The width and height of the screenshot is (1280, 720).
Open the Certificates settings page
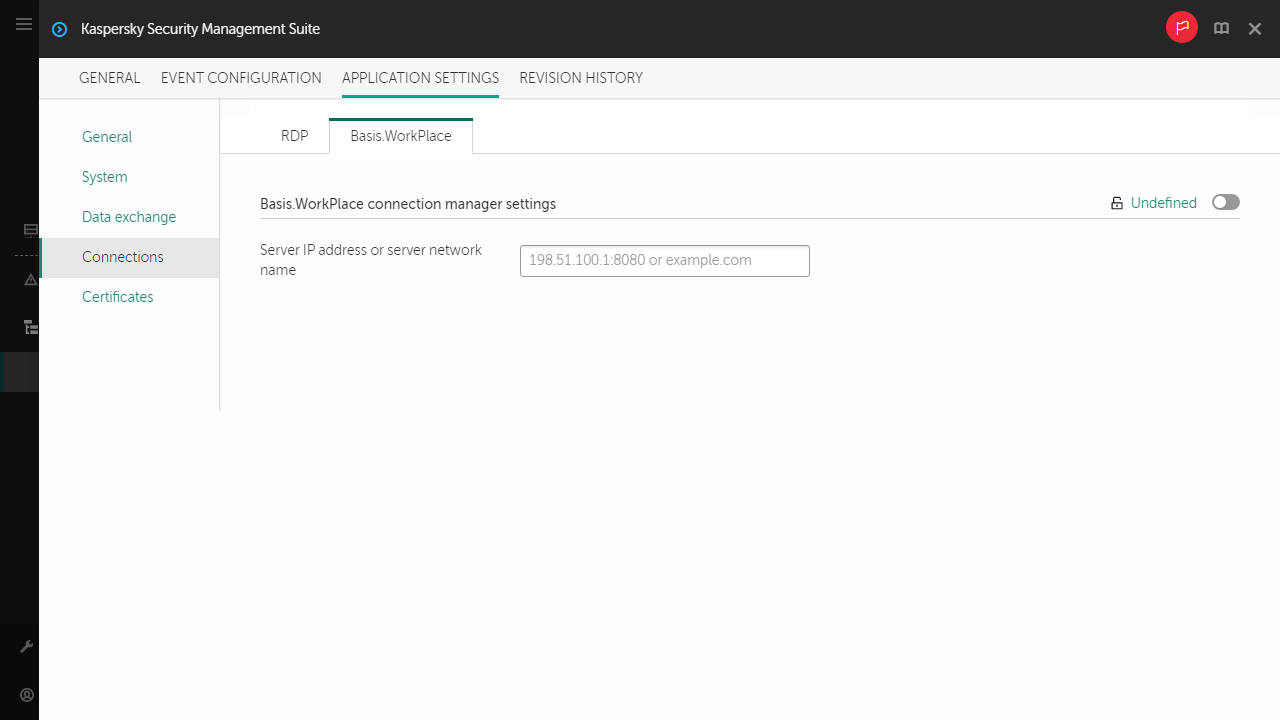point(117,296)
